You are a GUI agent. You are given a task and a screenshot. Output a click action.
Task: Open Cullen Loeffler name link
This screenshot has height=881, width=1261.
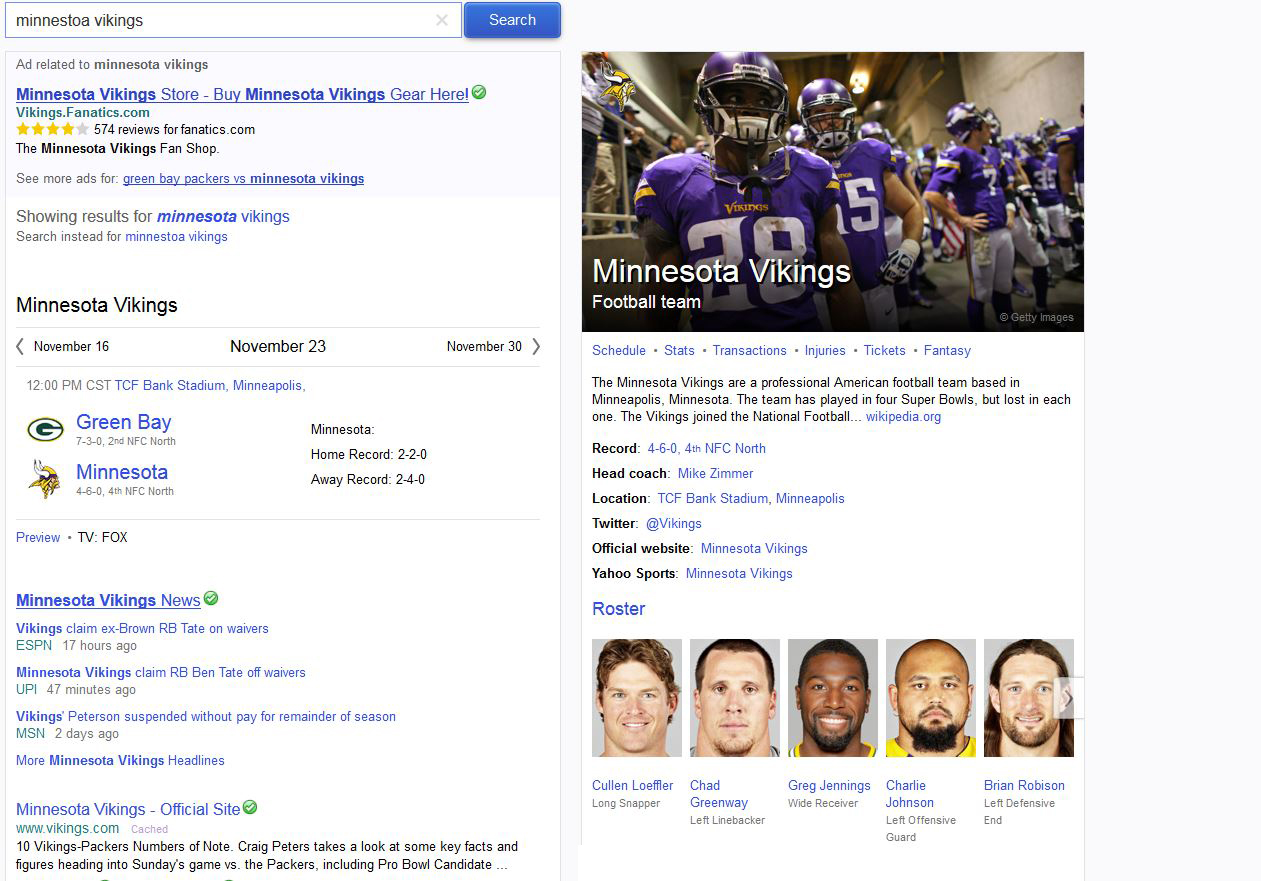pos(633,786)
